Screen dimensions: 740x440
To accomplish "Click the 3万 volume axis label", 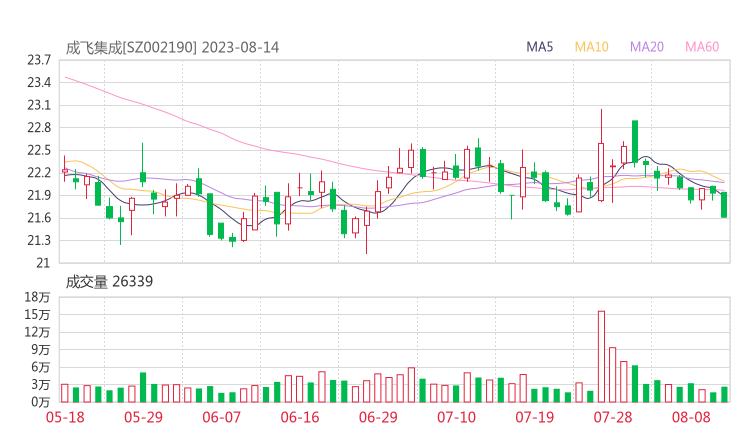I will [x=41, y=385].
